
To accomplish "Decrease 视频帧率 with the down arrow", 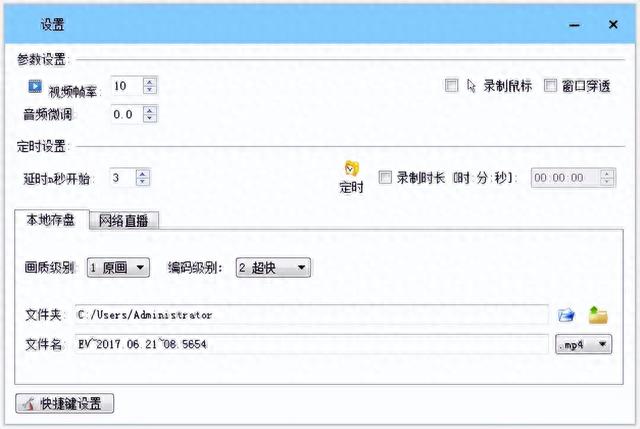I will coord(150,90).
